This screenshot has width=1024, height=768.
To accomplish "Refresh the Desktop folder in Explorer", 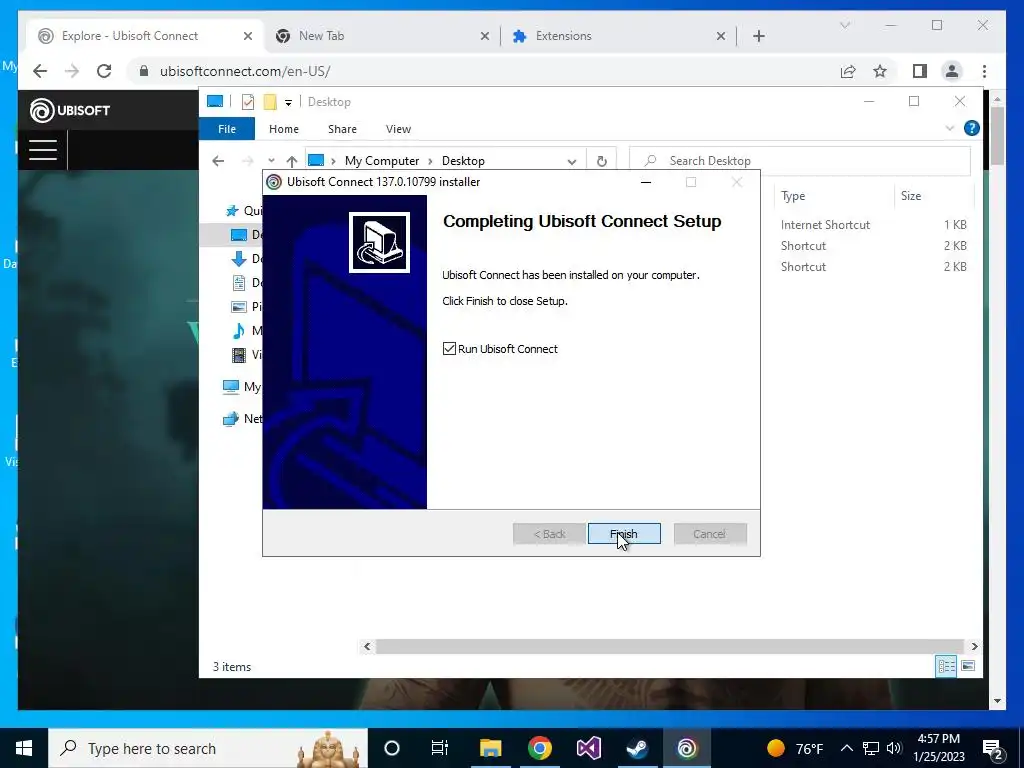I will [x=601, y=161].
